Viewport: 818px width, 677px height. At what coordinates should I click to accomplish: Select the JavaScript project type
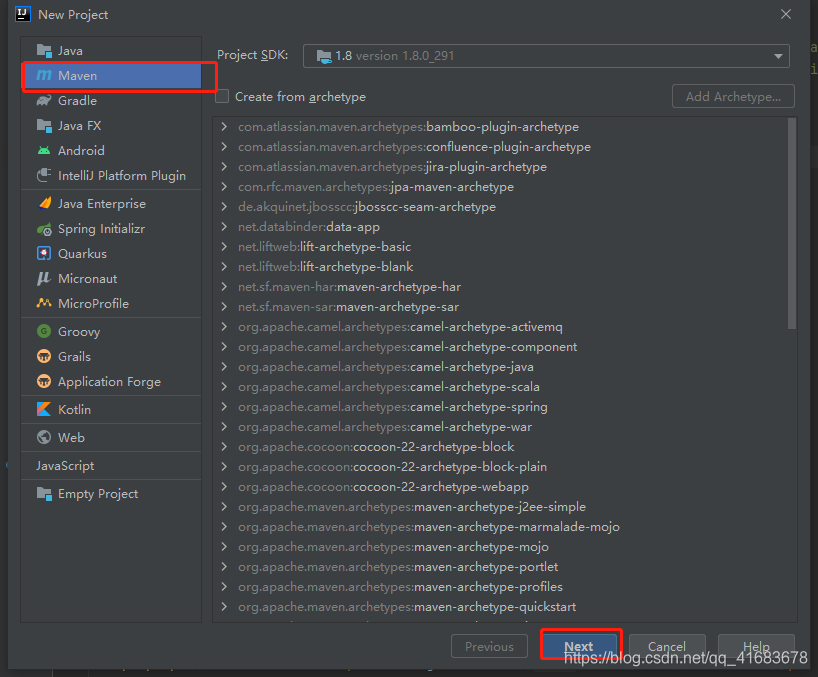(65, 466)
